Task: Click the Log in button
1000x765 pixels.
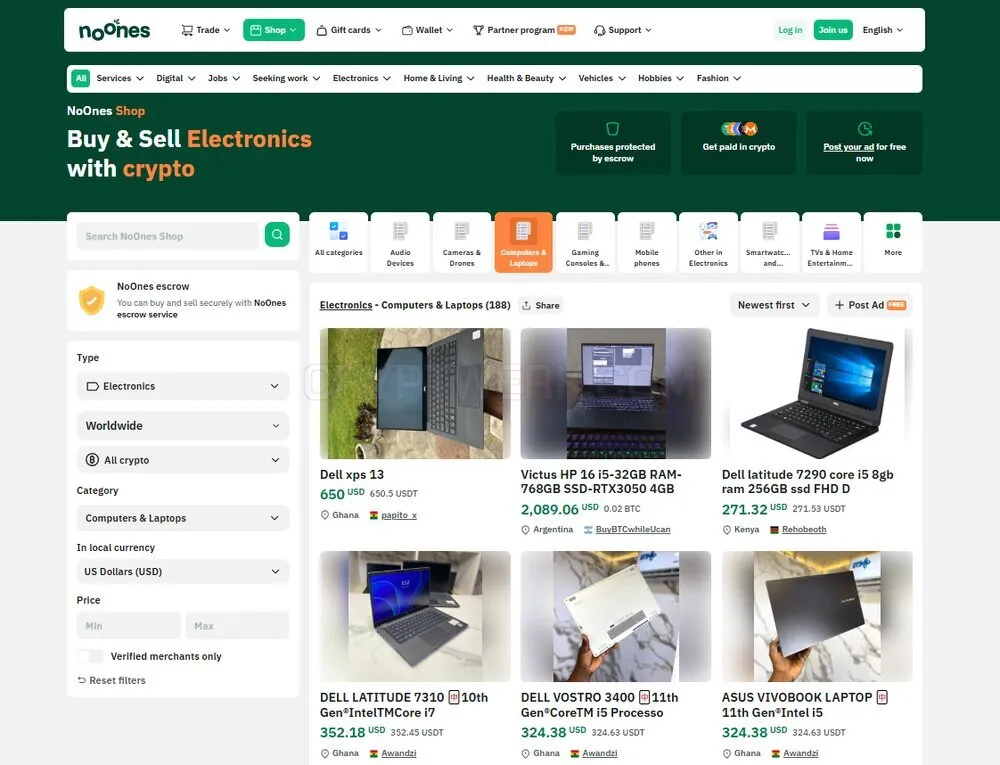Action: [790, 30]
